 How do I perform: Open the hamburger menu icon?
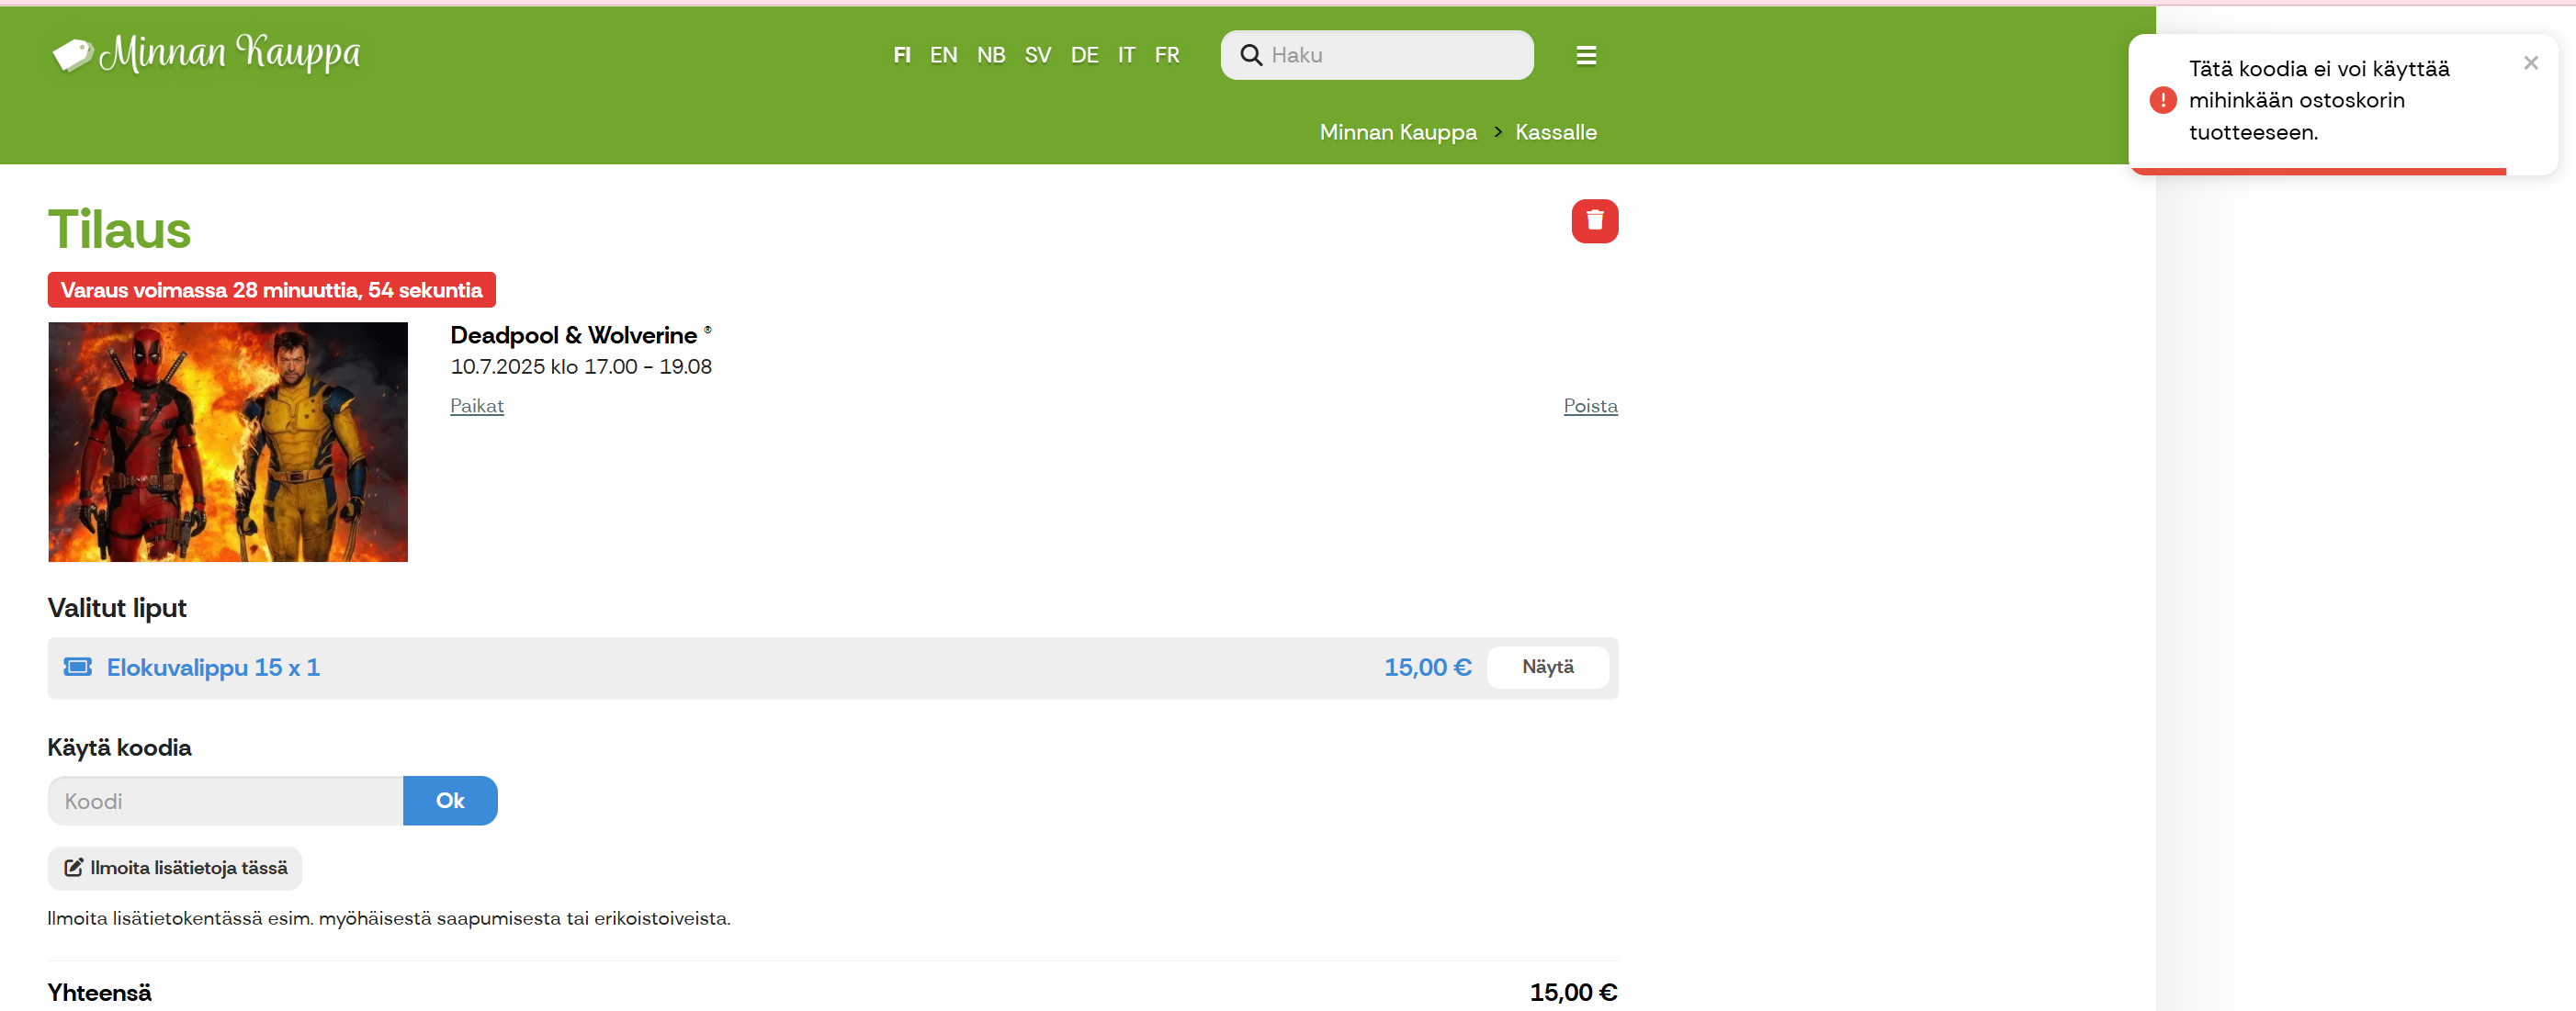pyautogui.click(x=1586, y=55)
